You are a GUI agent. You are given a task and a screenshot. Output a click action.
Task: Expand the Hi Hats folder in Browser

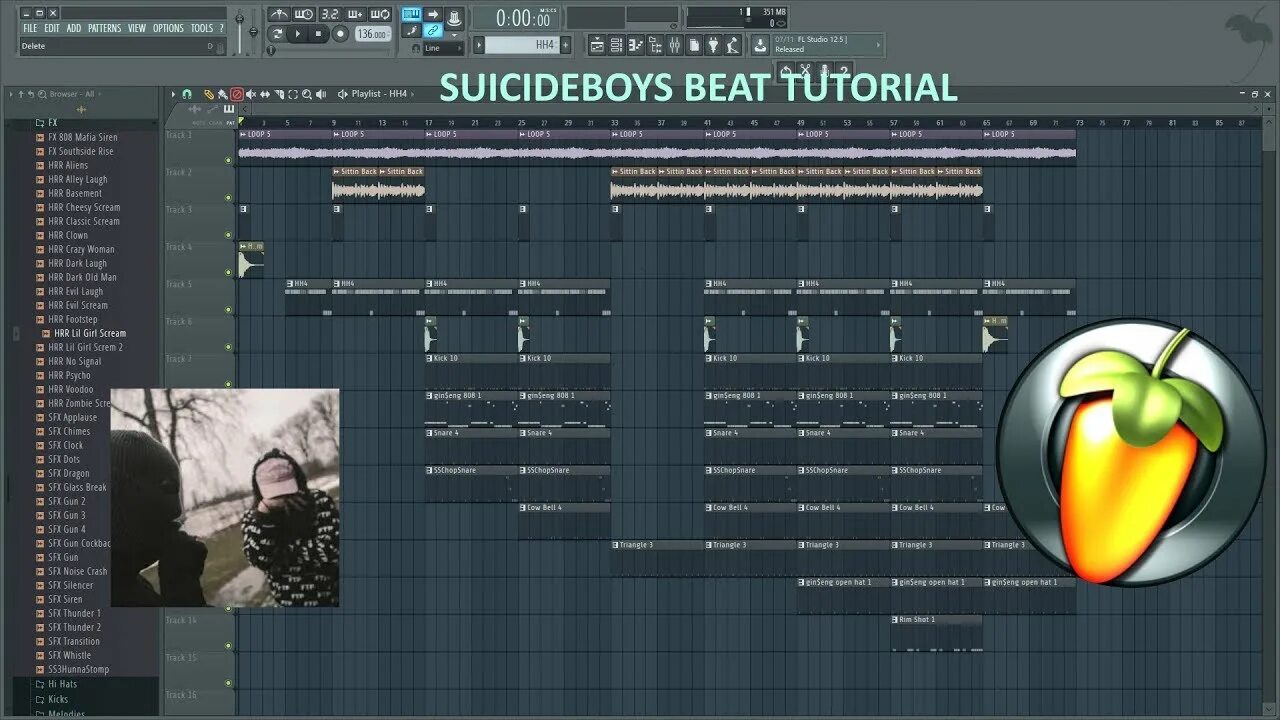(x=62, y=685)
